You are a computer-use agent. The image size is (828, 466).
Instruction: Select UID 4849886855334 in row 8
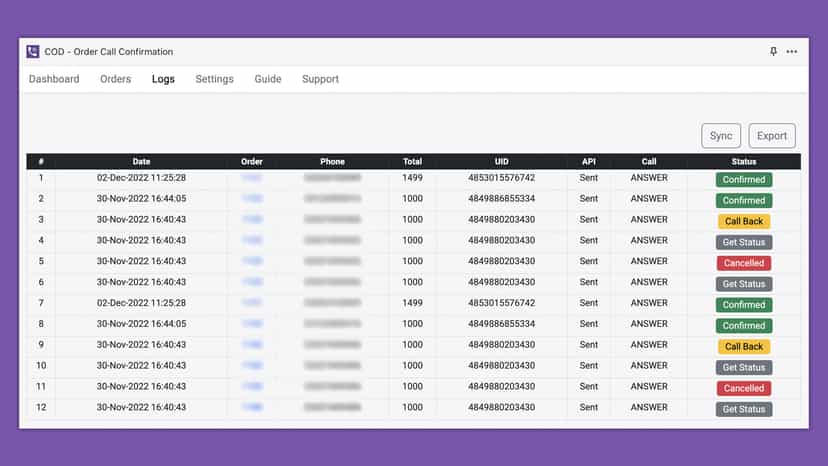[x=502, y=324]
